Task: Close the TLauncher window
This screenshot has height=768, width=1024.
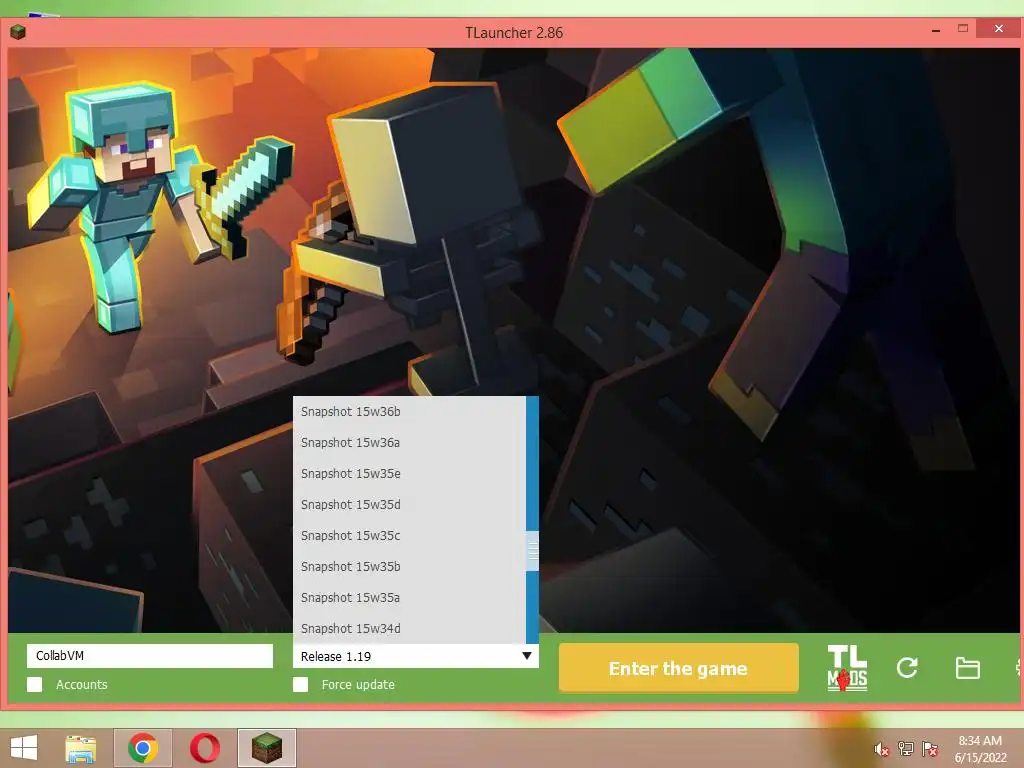Action: pyautogui.click(x=999, y=29)
